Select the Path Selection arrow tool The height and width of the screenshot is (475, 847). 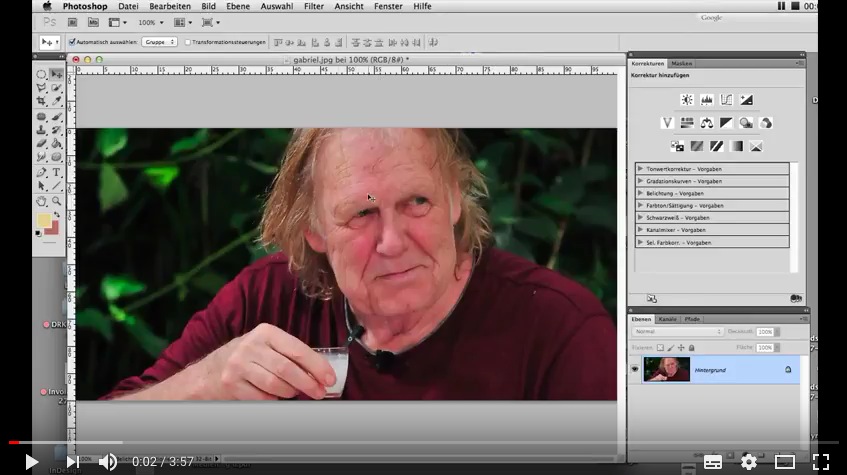(x=42, y=186)
